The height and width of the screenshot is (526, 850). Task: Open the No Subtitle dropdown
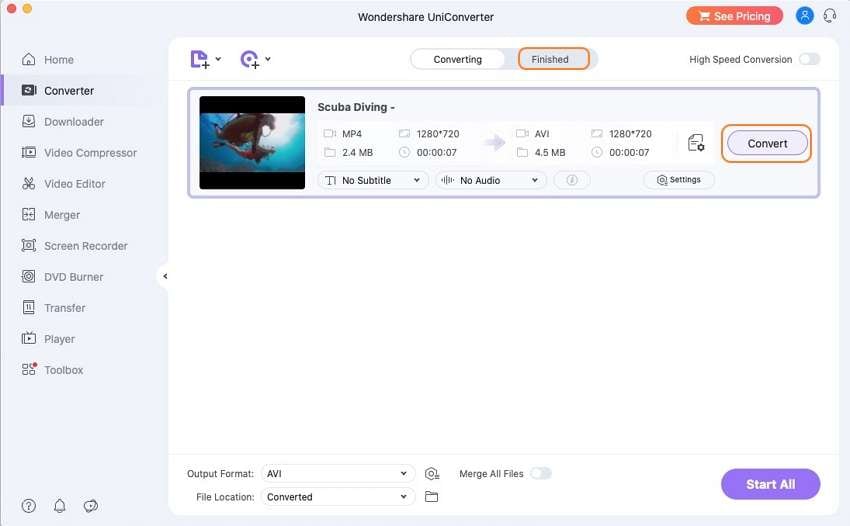tap(373, 180)
